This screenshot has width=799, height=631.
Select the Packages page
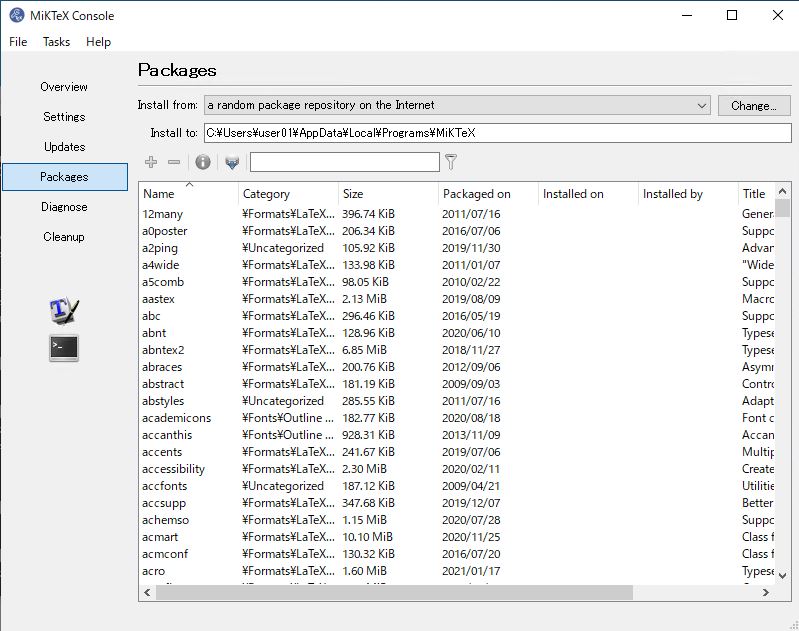click(65, 177)
